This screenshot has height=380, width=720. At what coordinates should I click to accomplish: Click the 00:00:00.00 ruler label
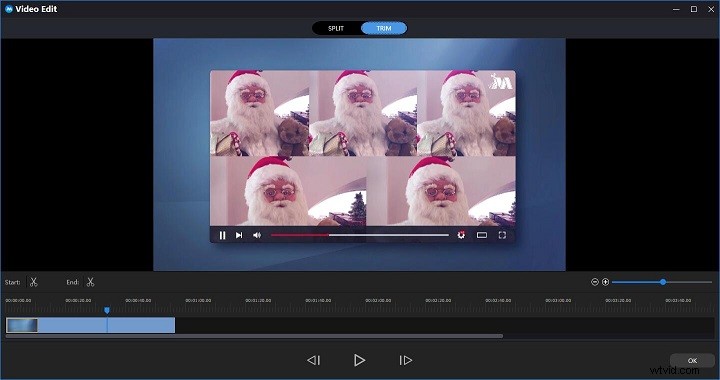[18, 301]
